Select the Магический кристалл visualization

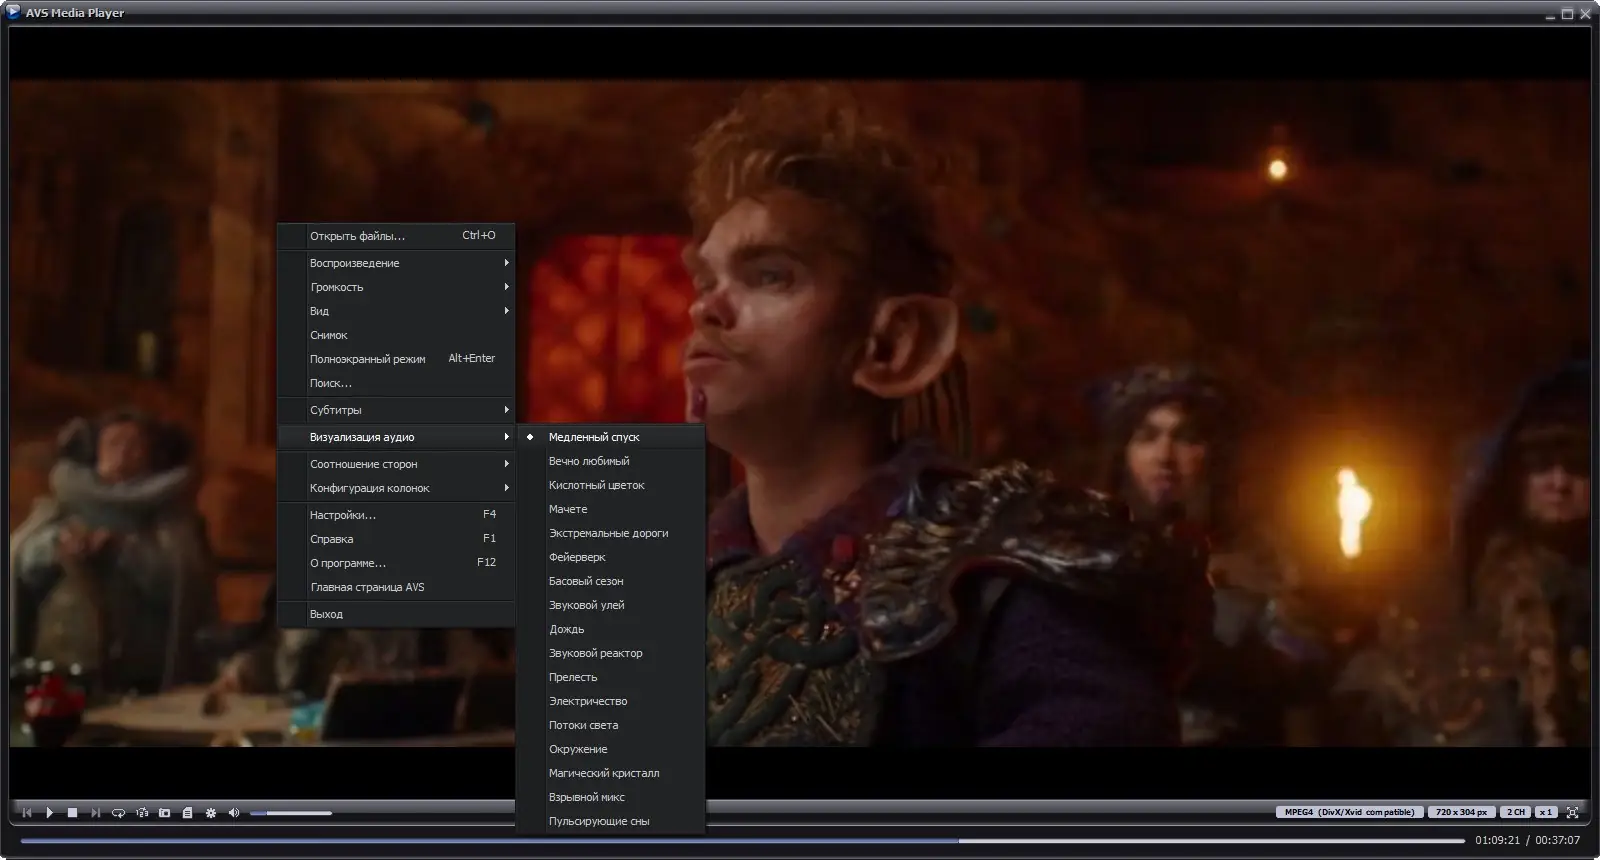[x=611, y=773]
